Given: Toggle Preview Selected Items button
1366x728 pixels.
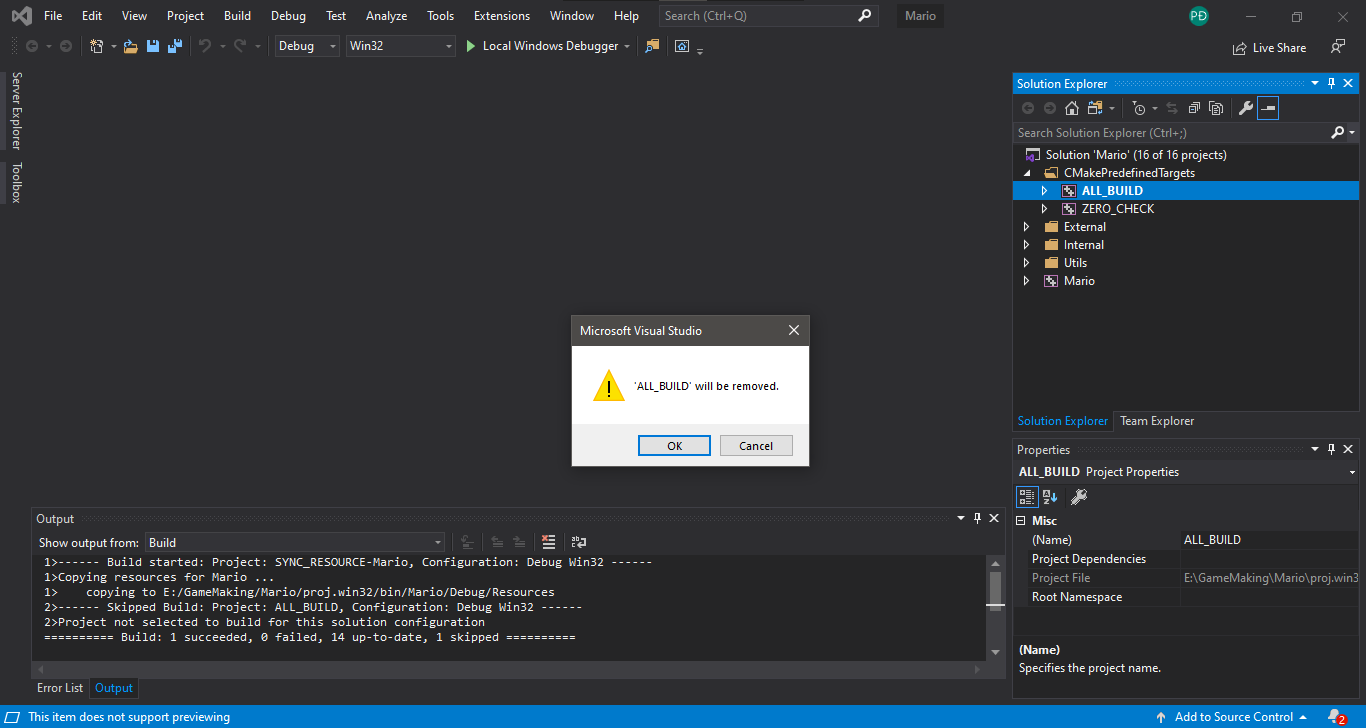Looking at the screenshot, I should click(1268, 108).
